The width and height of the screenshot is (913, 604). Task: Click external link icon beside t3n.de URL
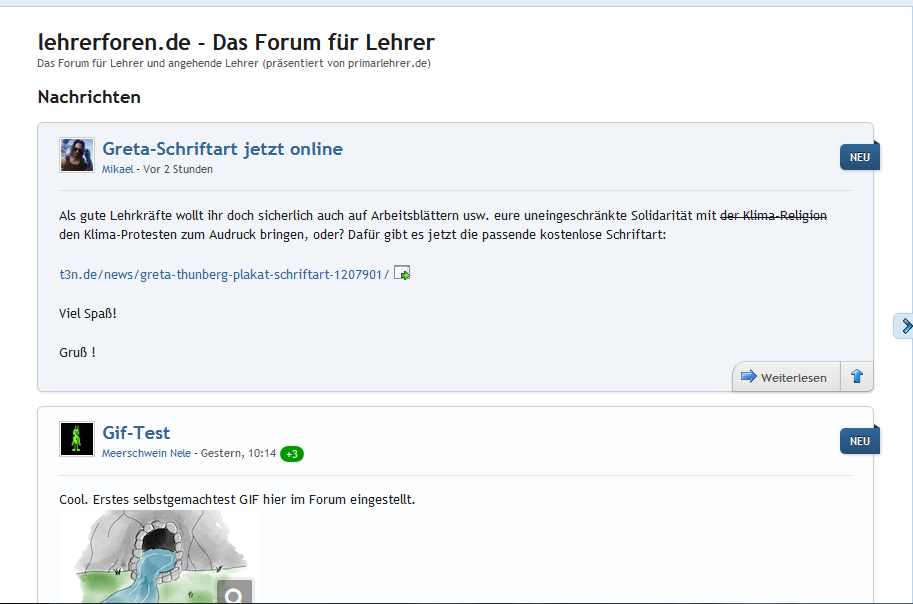tap(402, 273)
